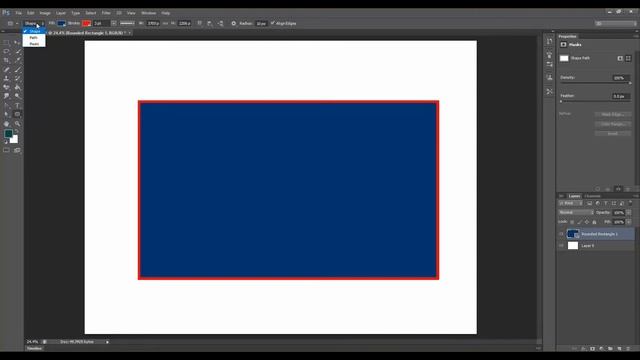The height and width of the screenshot is (360, 640).
Task: Delete mask in Properties panel
Action: tap(628, 189)
